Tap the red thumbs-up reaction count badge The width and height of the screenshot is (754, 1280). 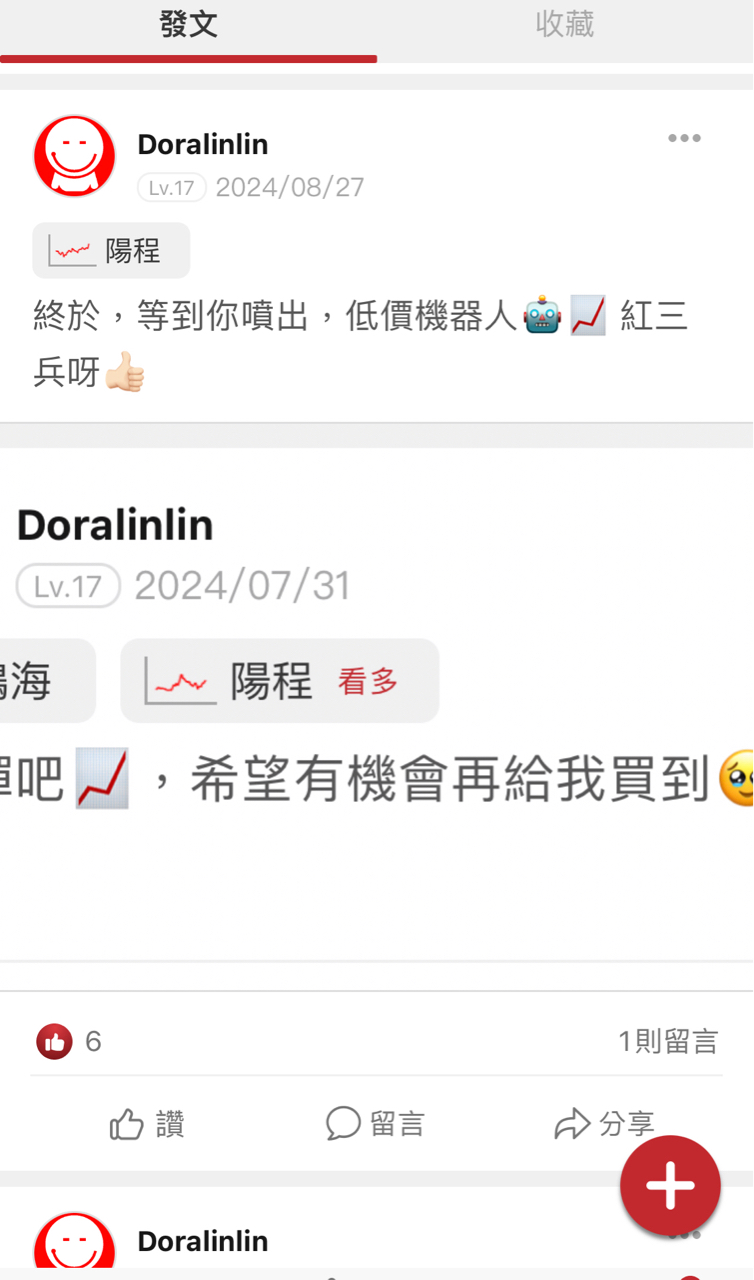tap(54, 1042)
